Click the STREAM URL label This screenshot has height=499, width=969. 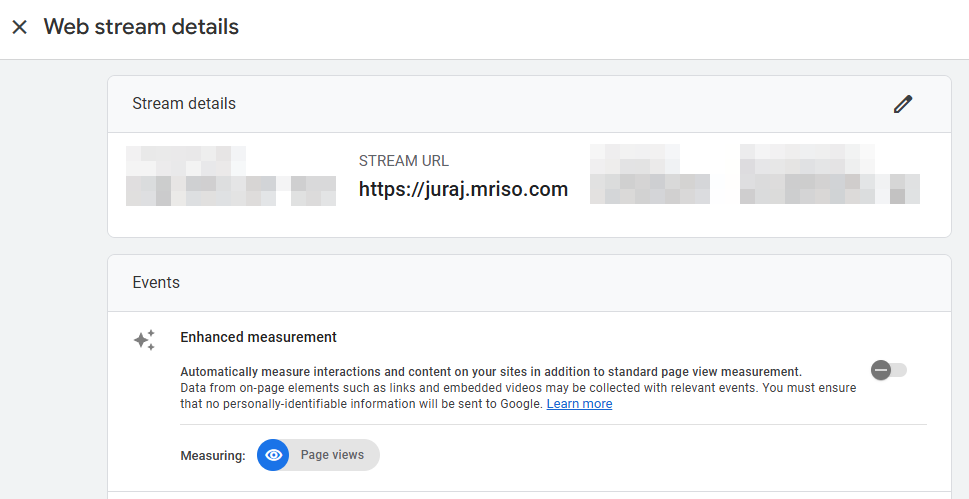pos(403,161)
